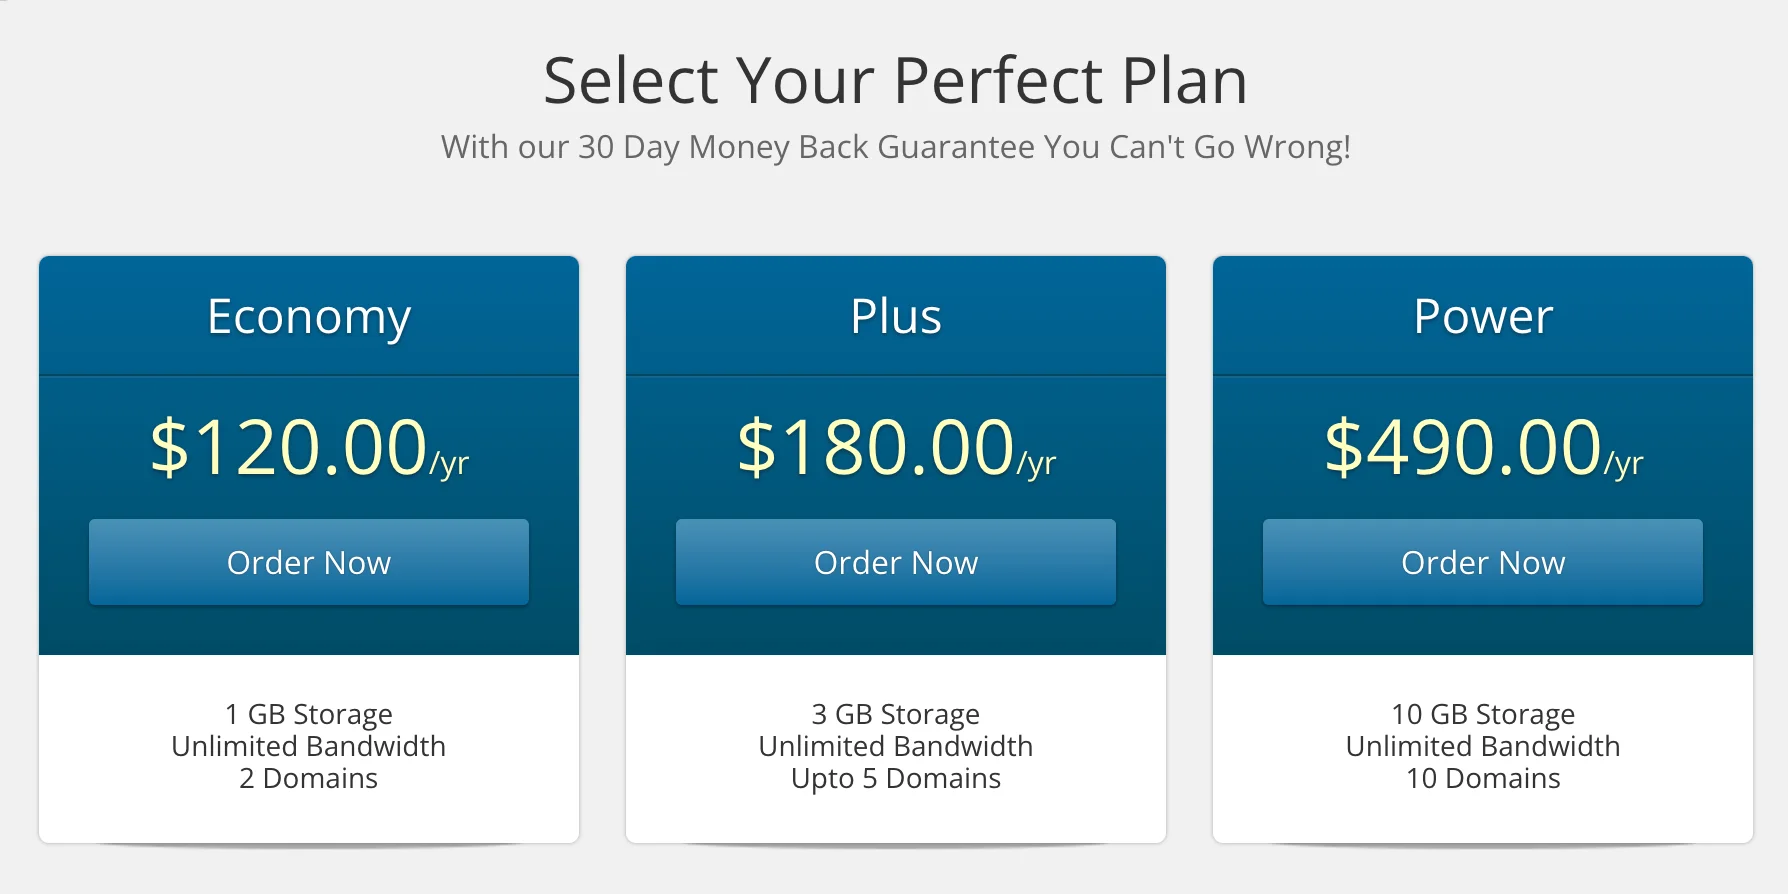
Task: Select the Plus plan title
Action: point(896,317)
